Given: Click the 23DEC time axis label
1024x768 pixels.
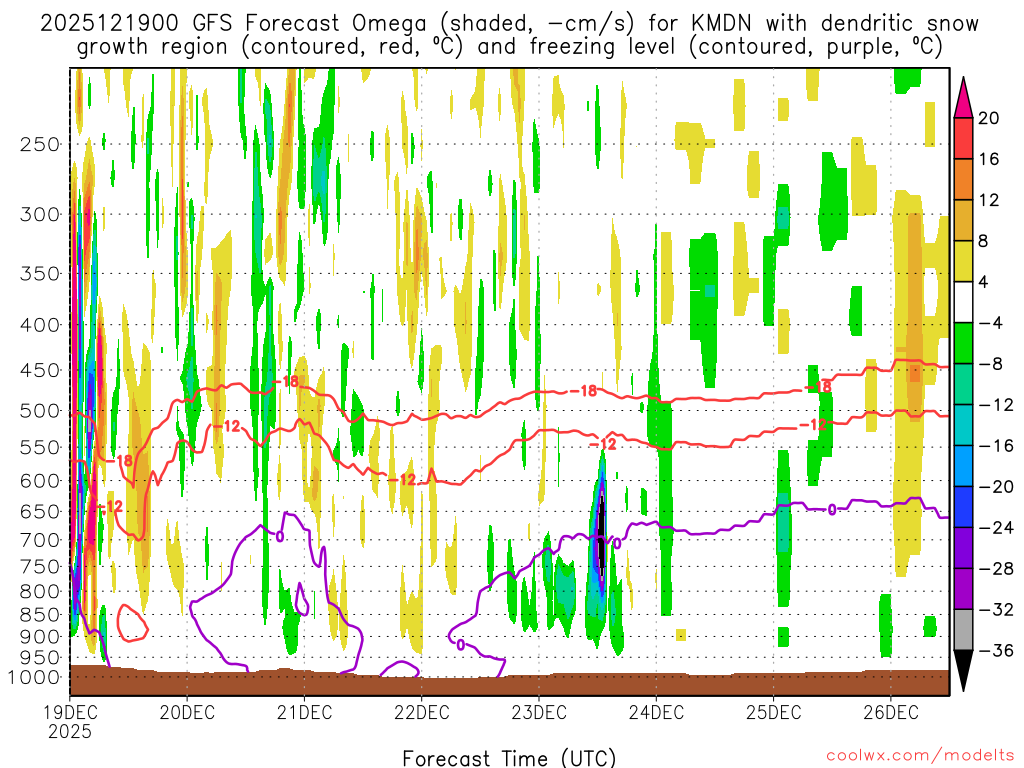Looking at the screenshot, I should coord(539,712).
